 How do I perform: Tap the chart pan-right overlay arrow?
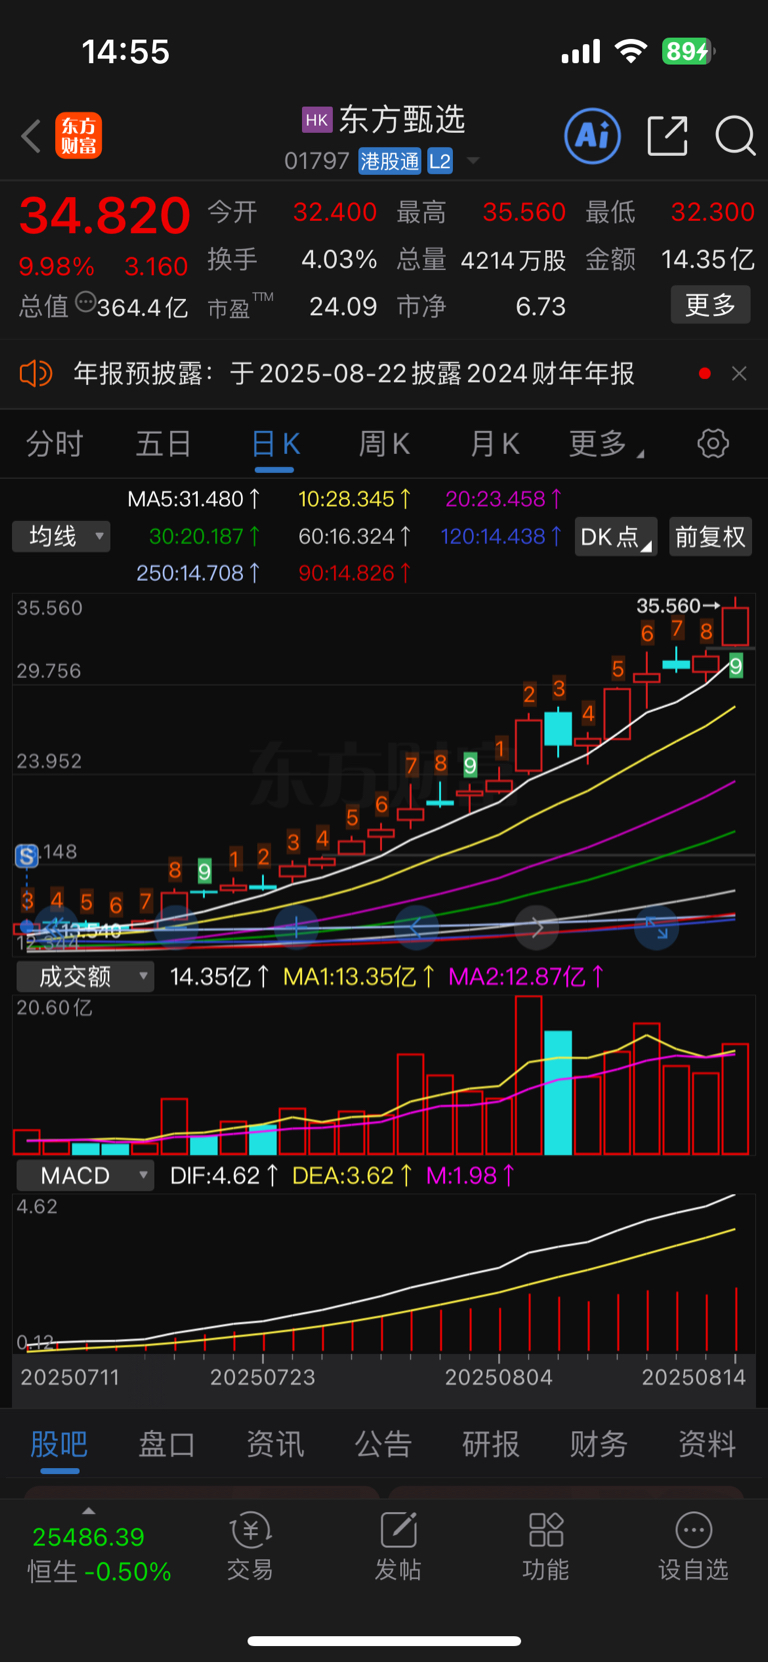point(537,928)
